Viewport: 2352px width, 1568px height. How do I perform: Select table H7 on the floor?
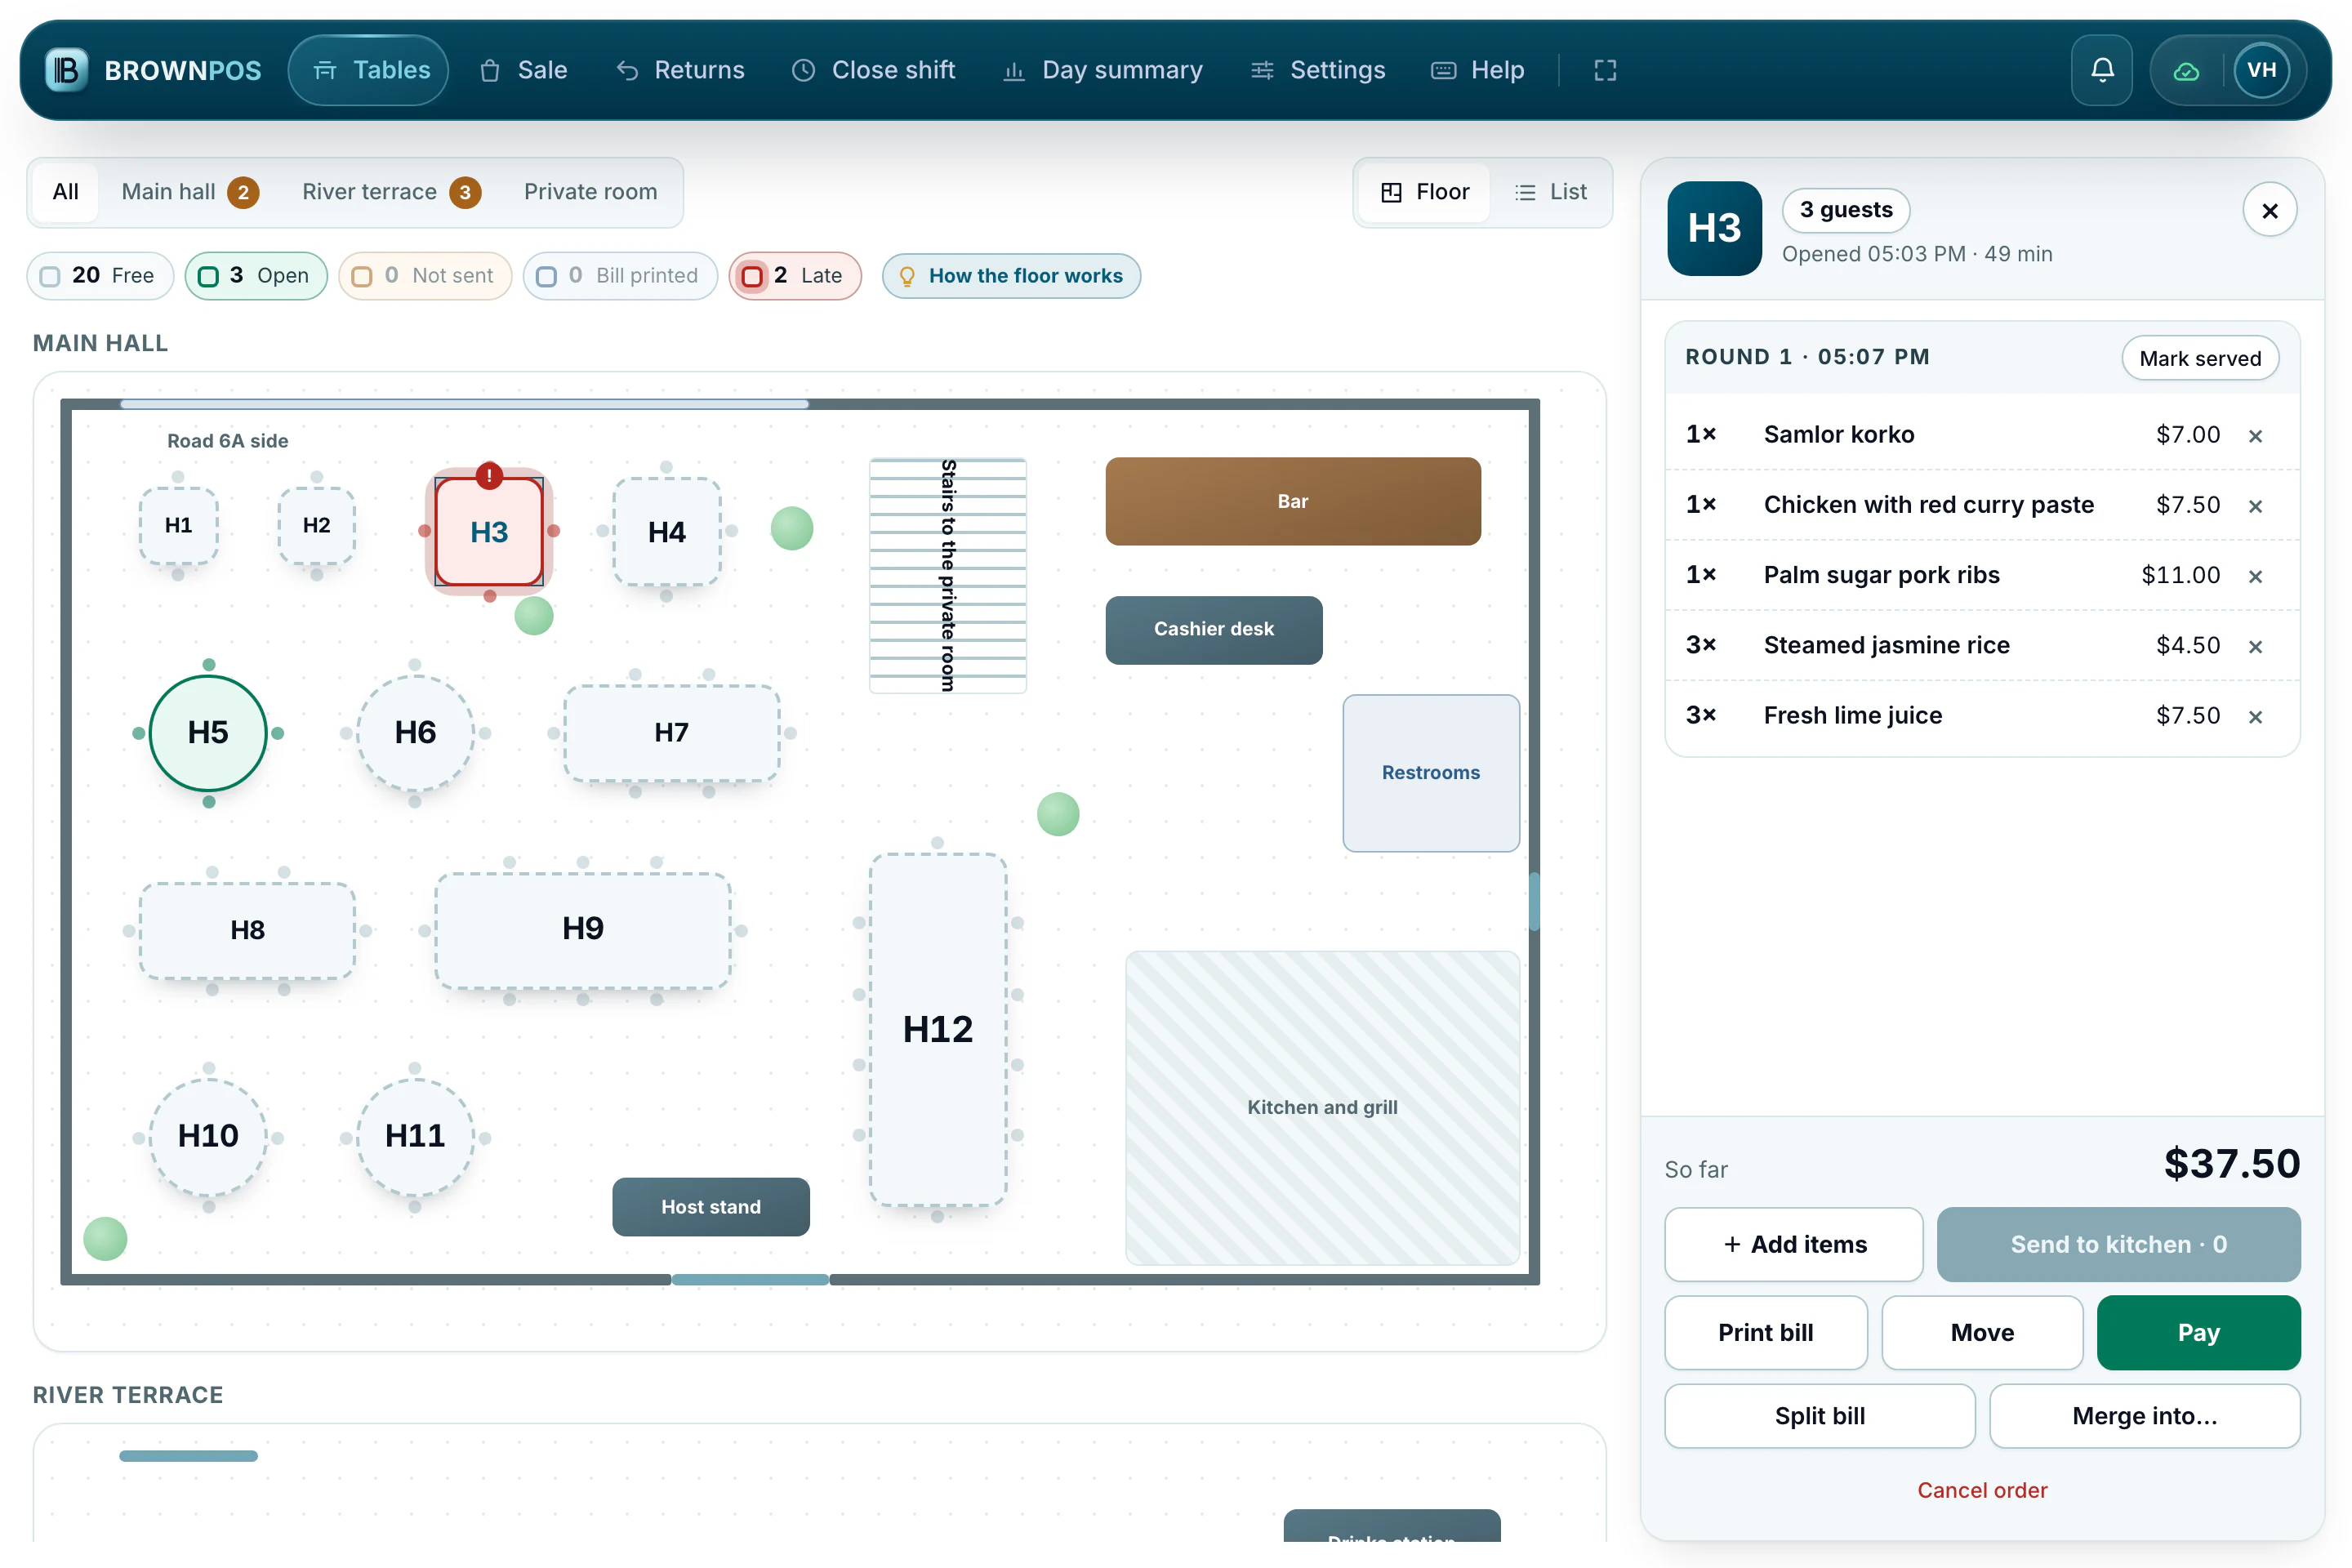(x=671, y=733)
